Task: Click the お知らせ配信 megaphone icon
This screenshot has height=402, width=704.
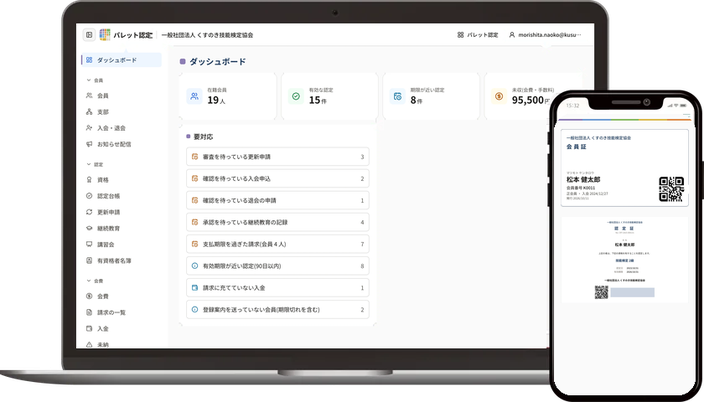Action: (89, 144)
